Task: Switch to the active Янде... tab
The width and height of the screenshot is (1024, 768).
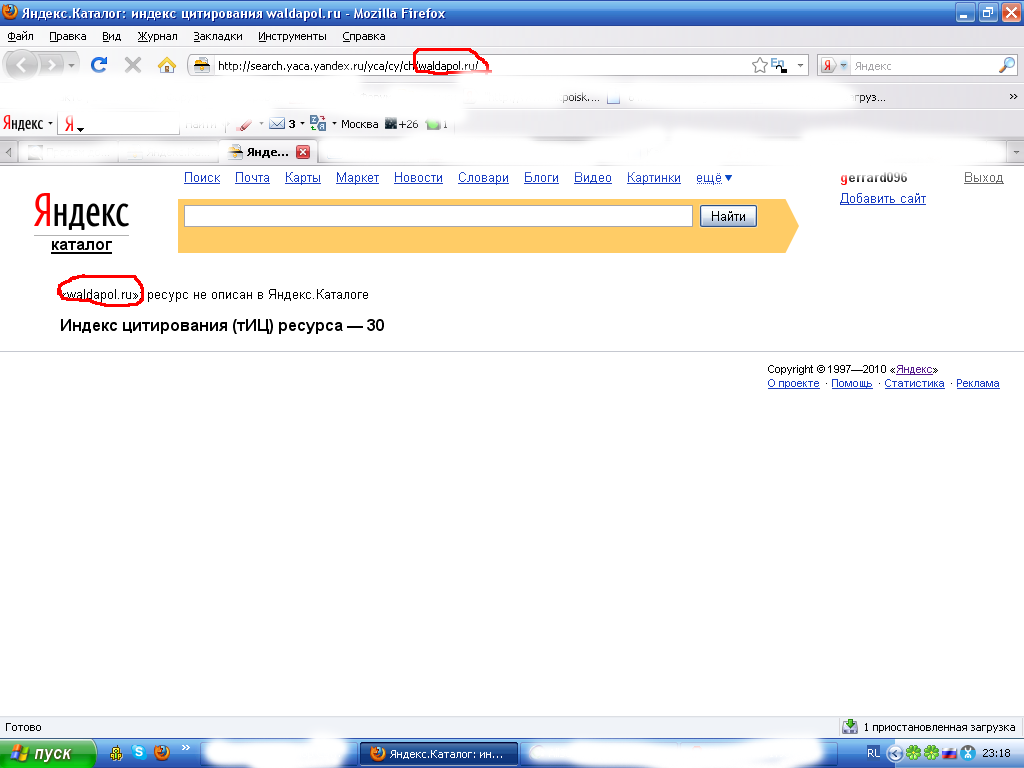Action: point(268,152)
